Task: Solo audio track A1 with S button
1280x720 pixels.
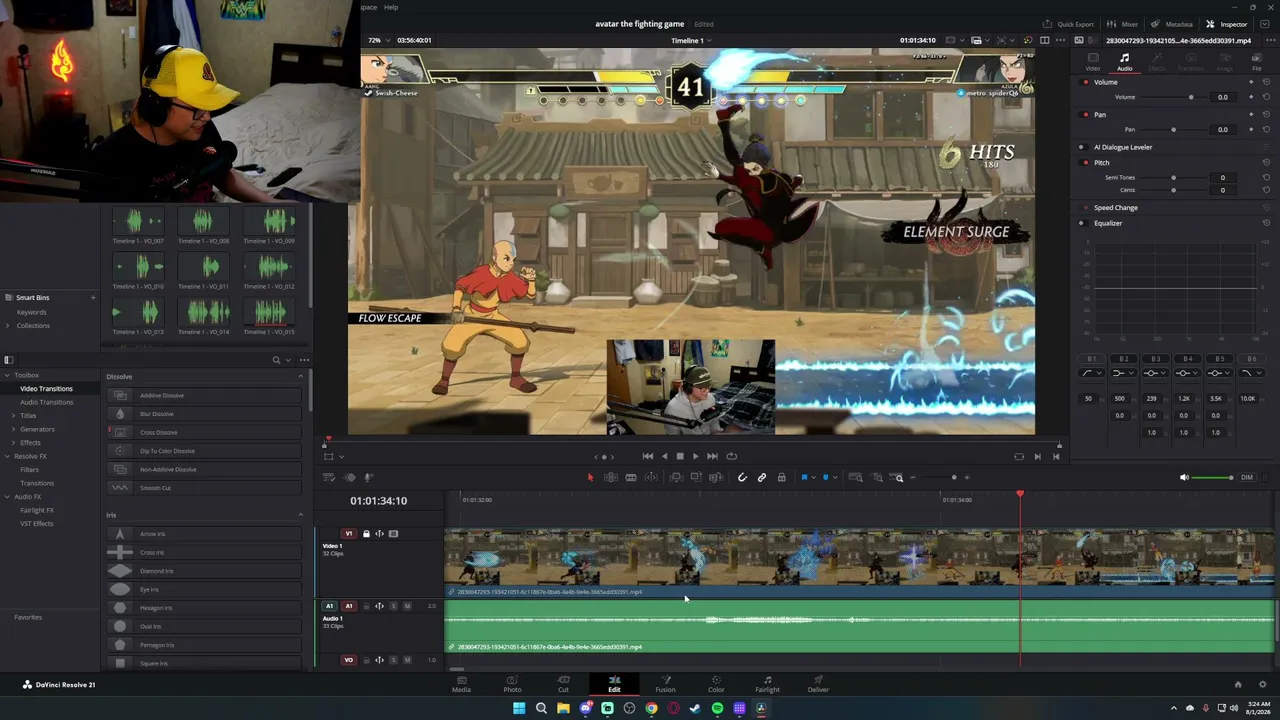Action: coord(393,606)
